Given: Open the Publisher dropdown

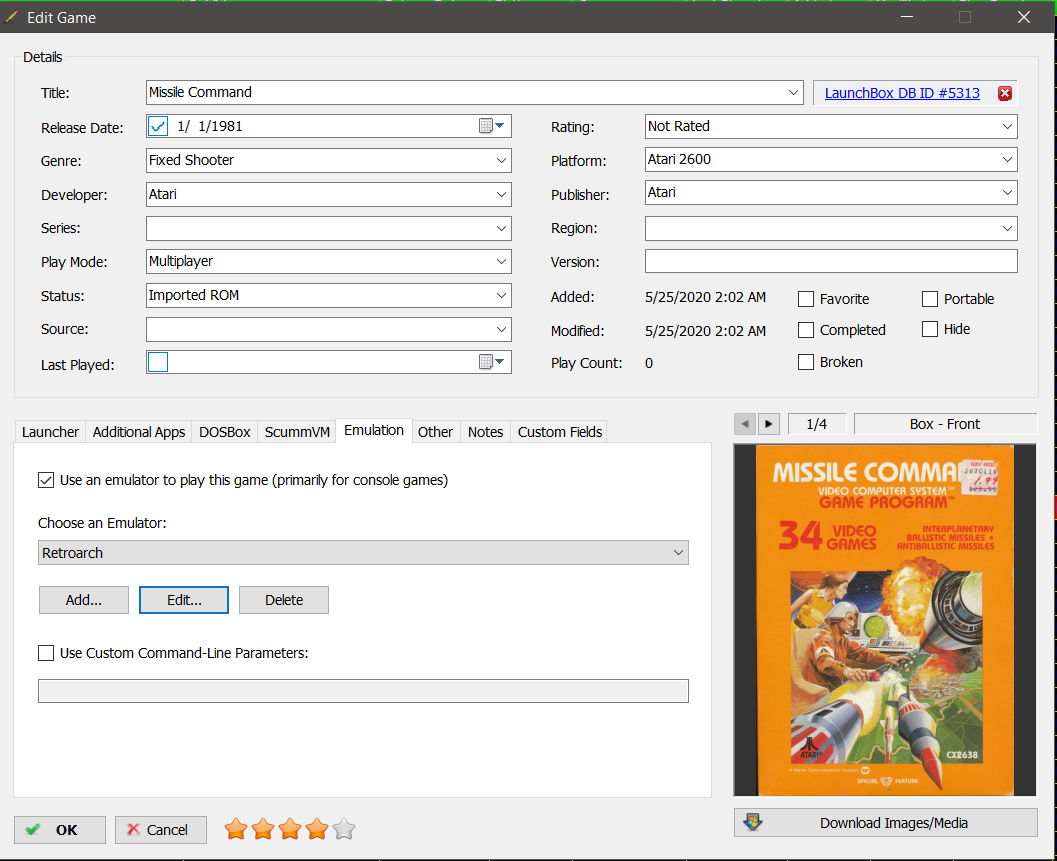Looking at the screenshot, I should pyautogui.click(x=1007, y=192).
